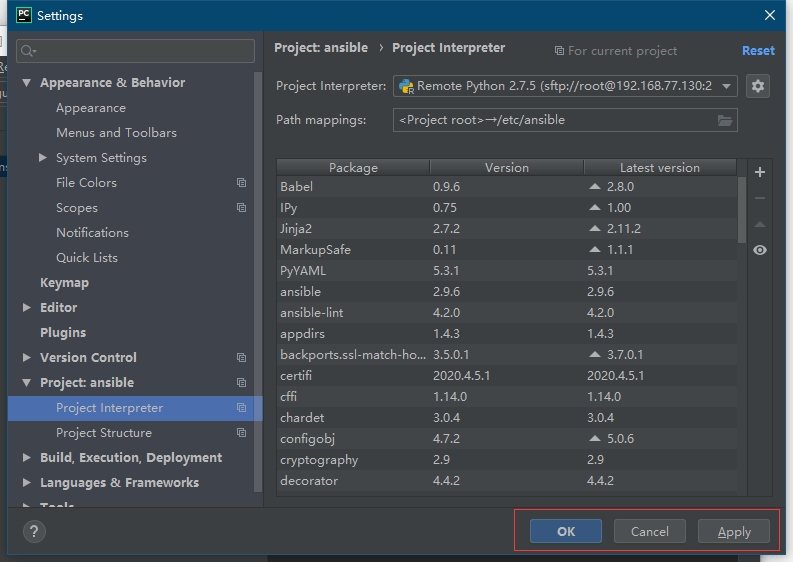The image size is (793, 562).
Task: Click the OK button
Action: 565,531
